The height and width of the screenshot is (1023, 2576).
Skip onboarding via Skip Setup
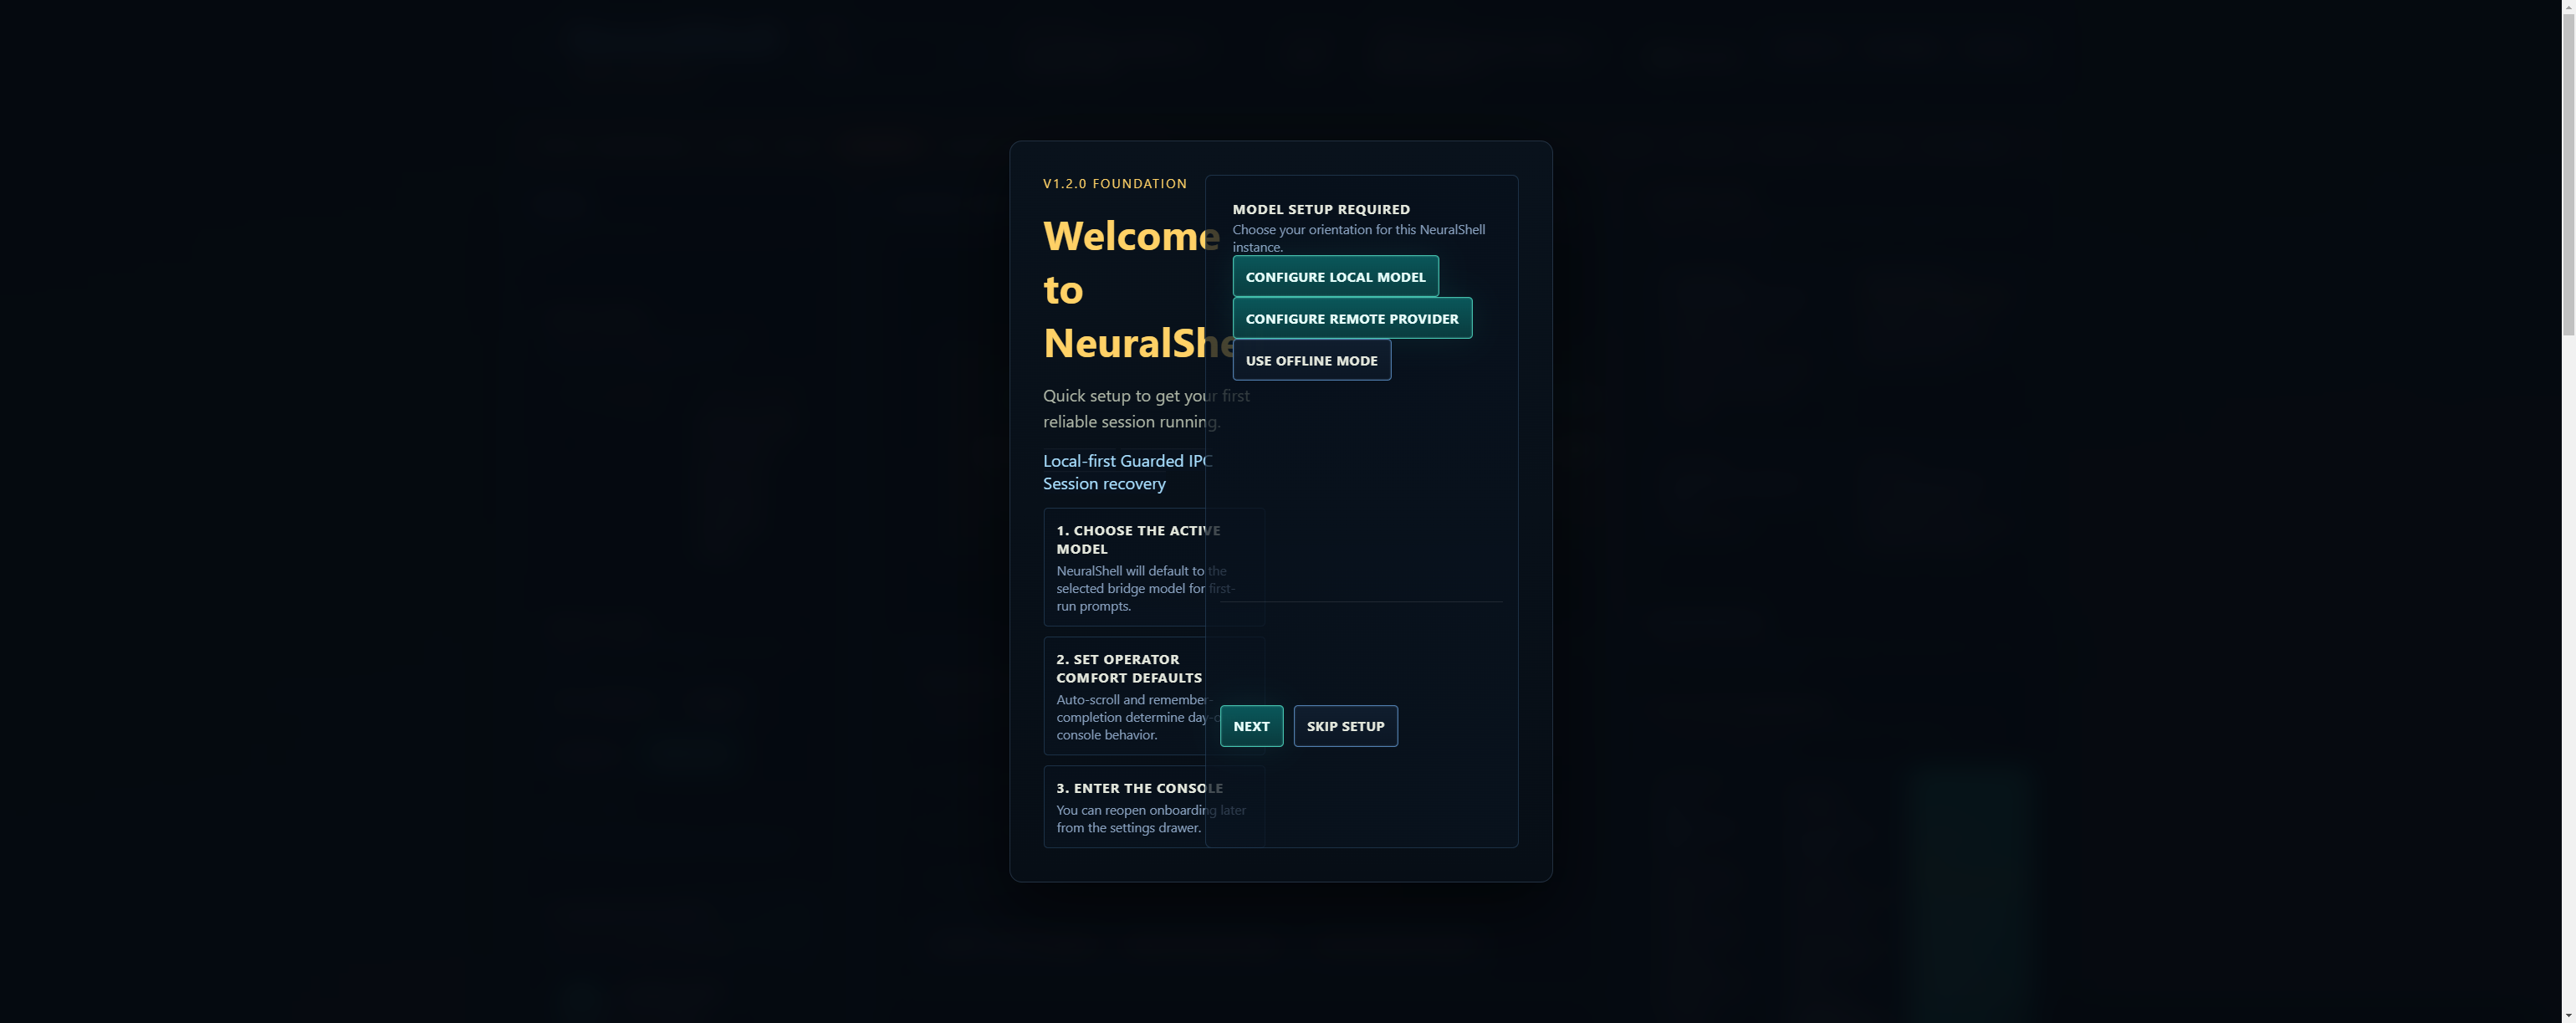1345,726
